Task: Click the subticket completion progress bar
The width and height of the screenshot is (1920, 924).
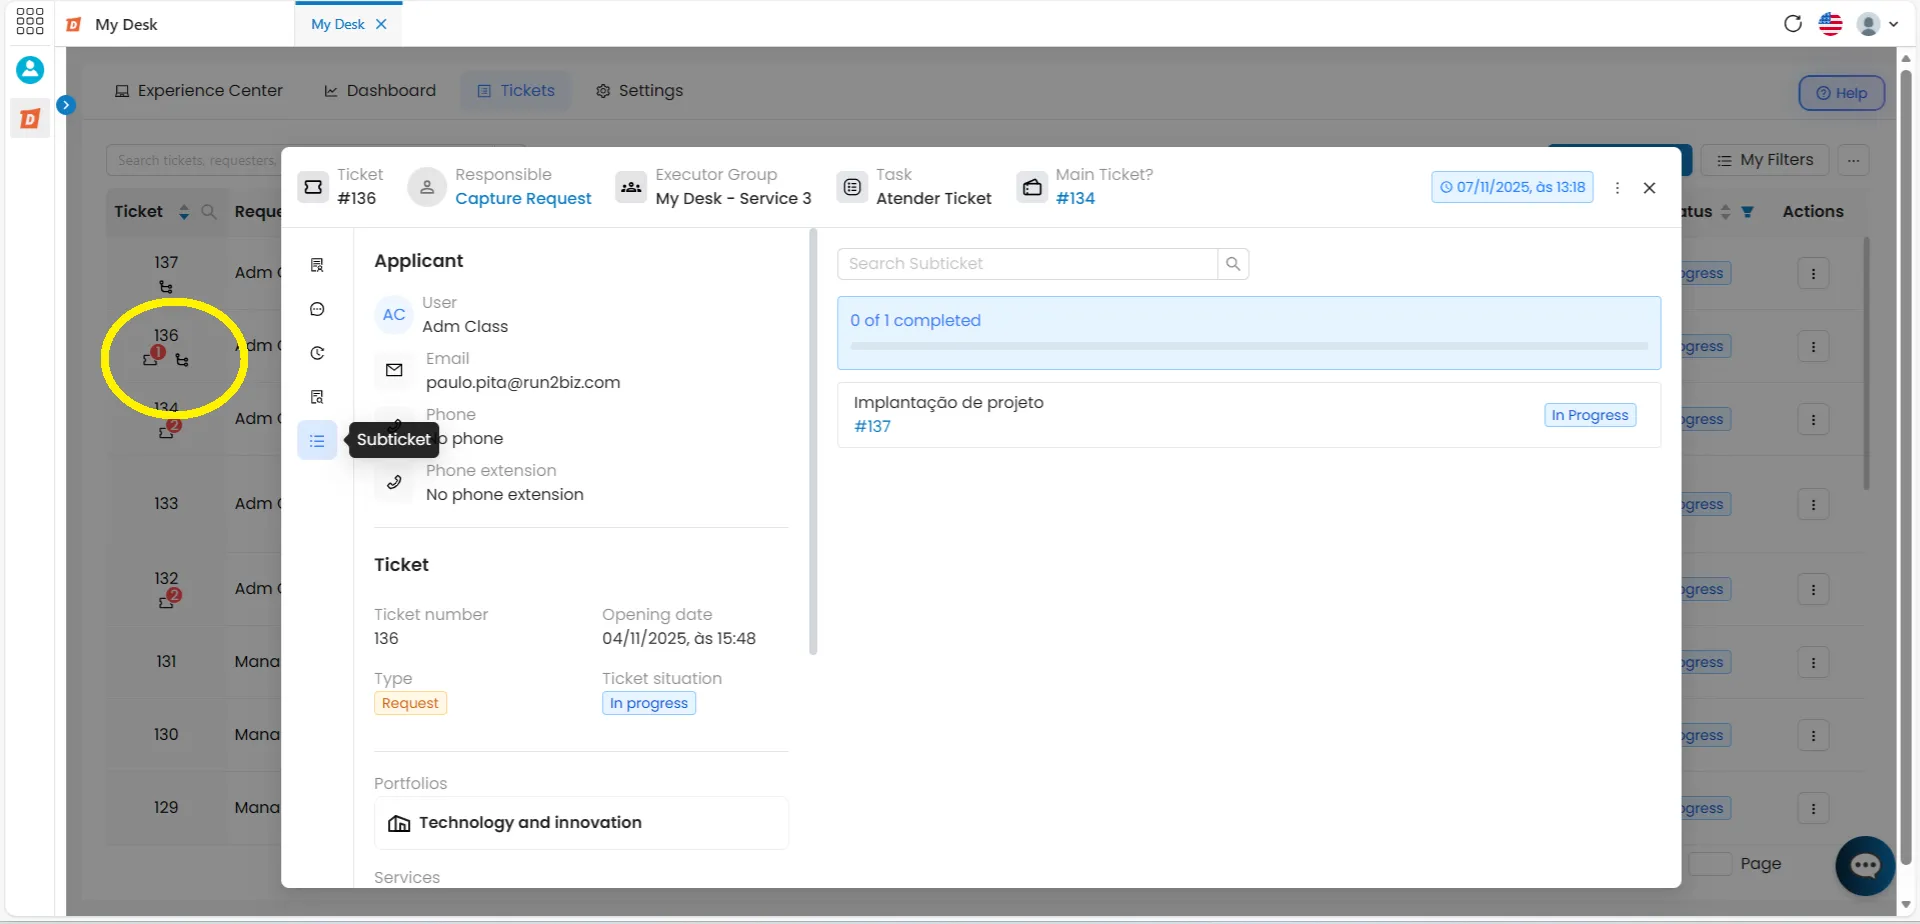Action: coord(1249,346)
